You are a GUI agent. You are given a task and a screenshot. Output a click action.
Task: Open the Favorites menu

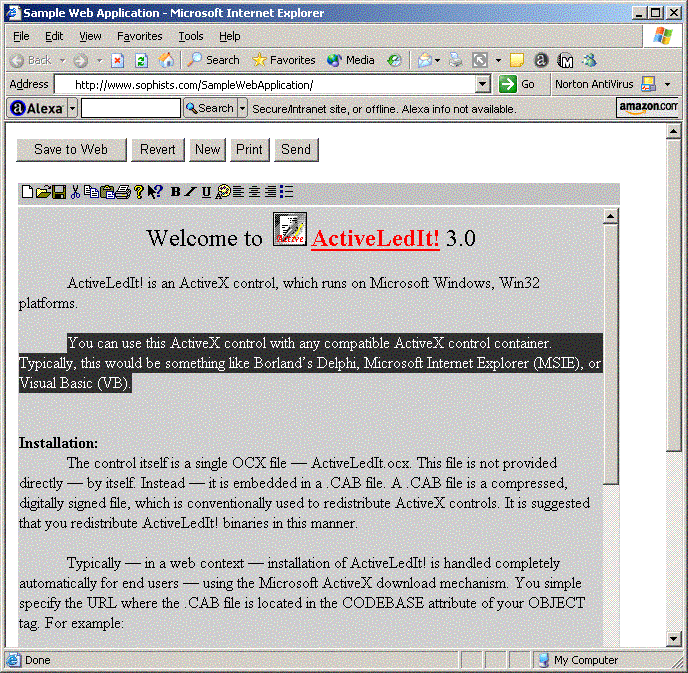coord(139,36)
